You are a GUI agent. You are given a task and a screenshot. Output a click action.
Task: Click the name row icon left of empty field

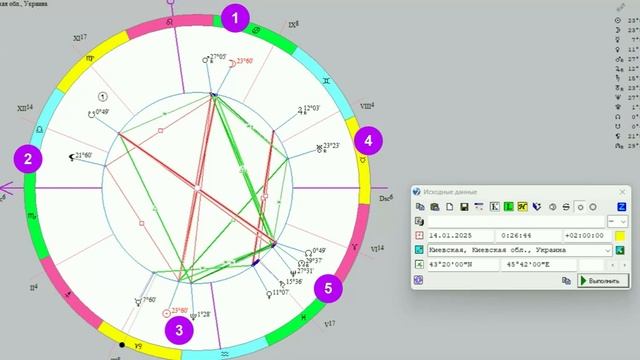tap(419, 221)
